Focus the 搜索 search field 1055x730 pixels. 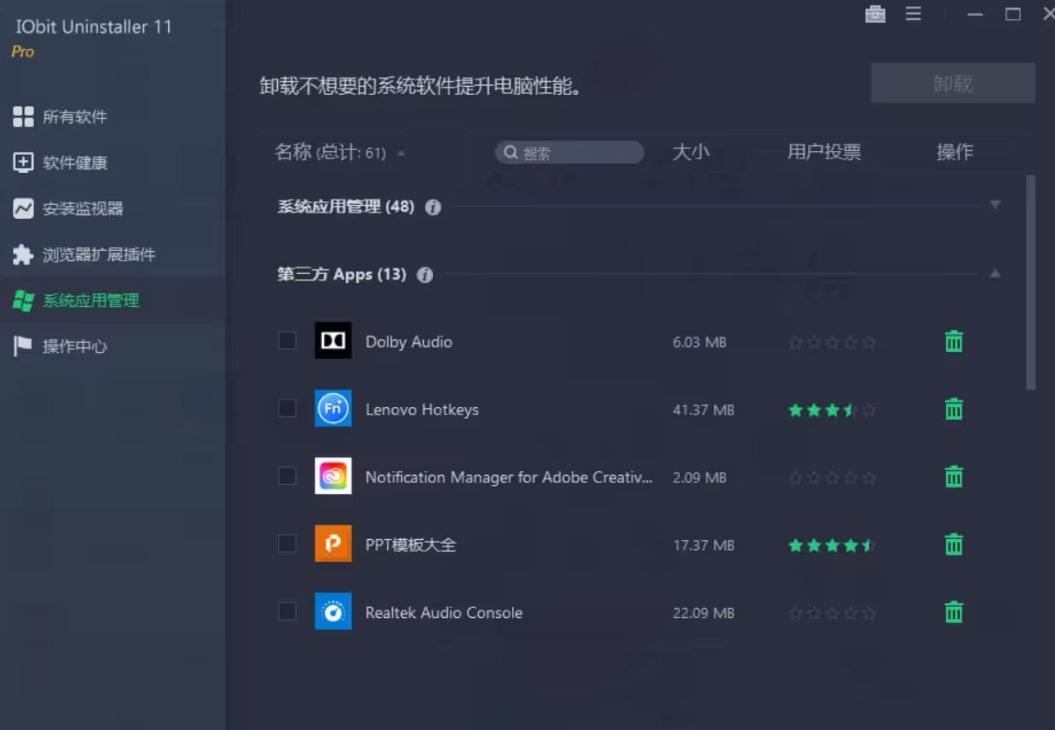click(x=569, y=153)
